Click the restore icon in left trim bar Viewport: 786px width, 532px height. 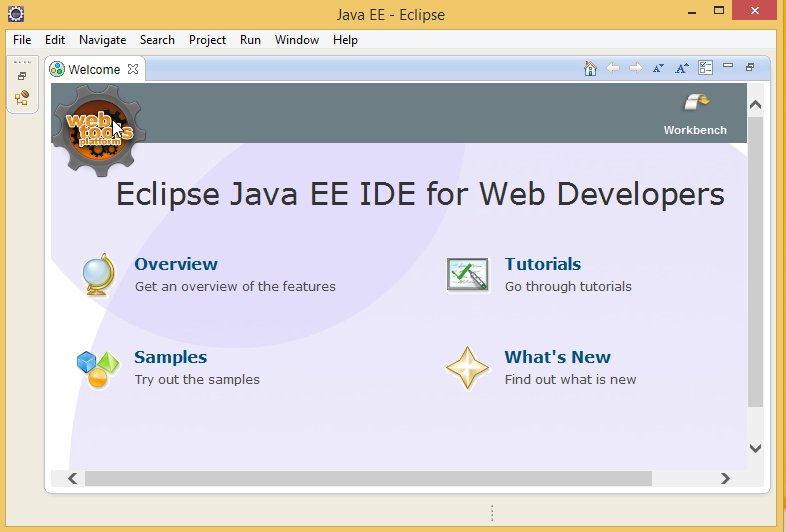pyautogui.click(x=22, y=76)
